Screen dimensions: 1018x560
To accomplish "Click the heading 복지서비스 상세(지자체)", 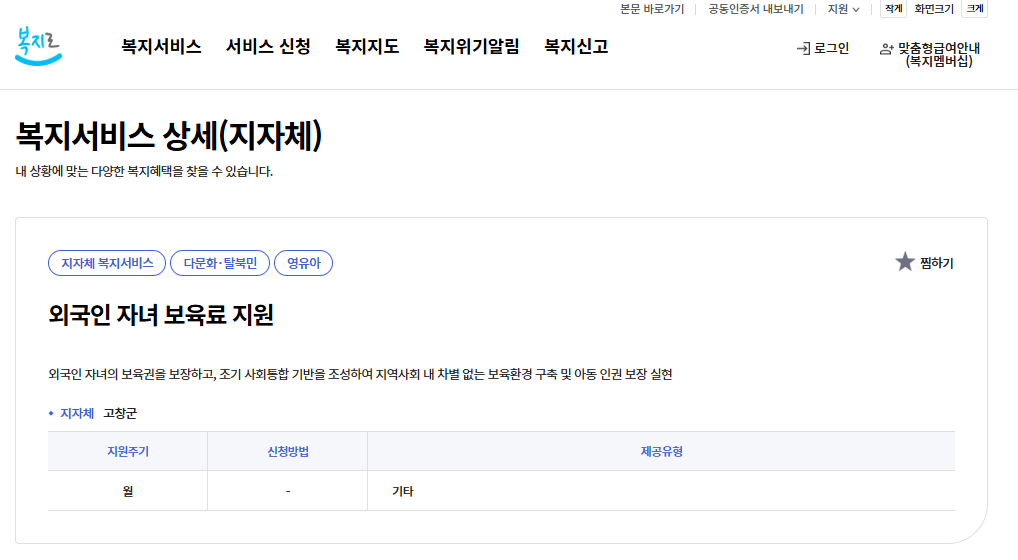I will point(169,136).
